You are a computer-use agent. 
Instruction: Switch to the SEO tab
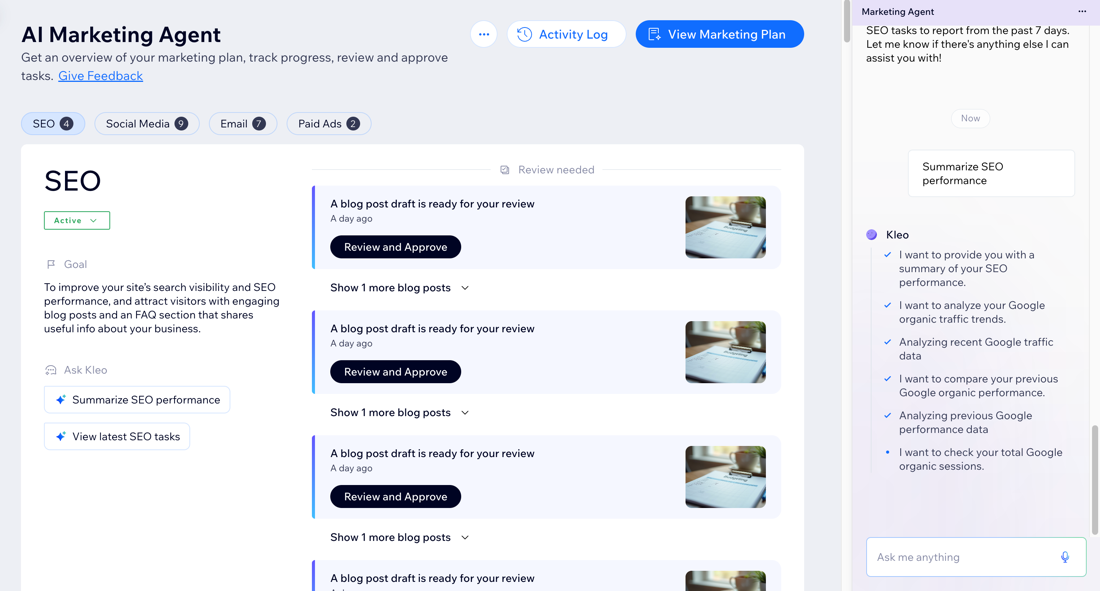click(x=53, y=124)
